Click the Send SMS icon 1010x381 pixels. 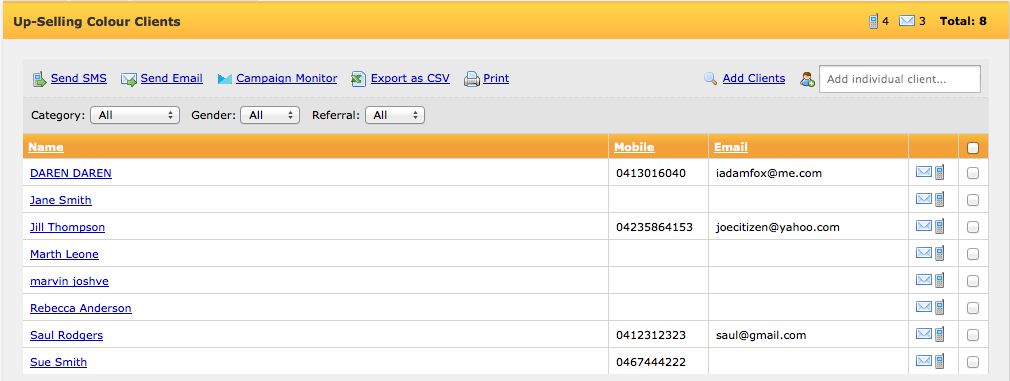(x=39, y=79)
